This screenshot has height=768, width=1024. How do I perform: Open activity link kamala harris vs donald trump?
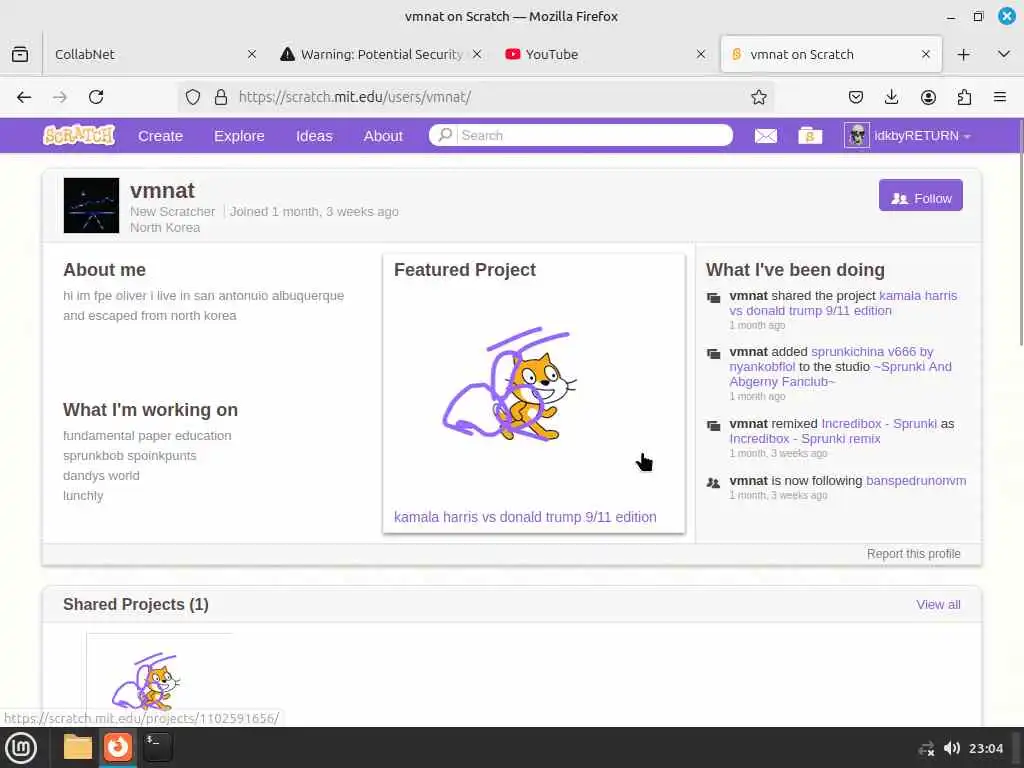click(x=843, y=303)
